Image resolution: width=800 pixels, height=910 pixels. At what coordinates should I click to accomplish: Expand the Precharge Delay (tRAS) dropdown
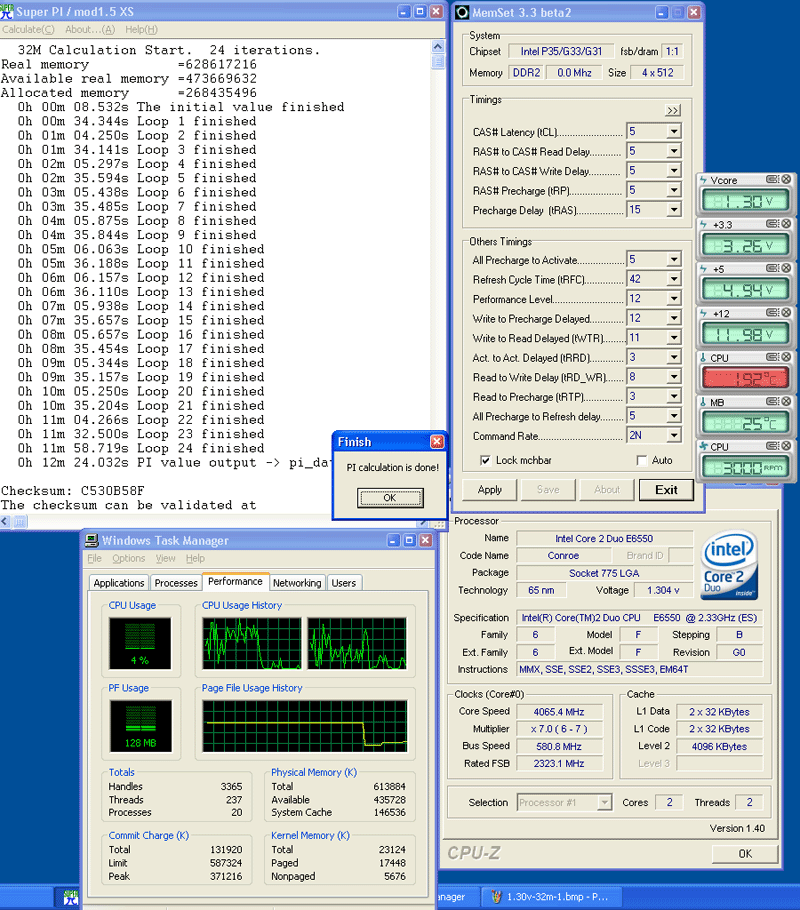(x=673, y=210)
